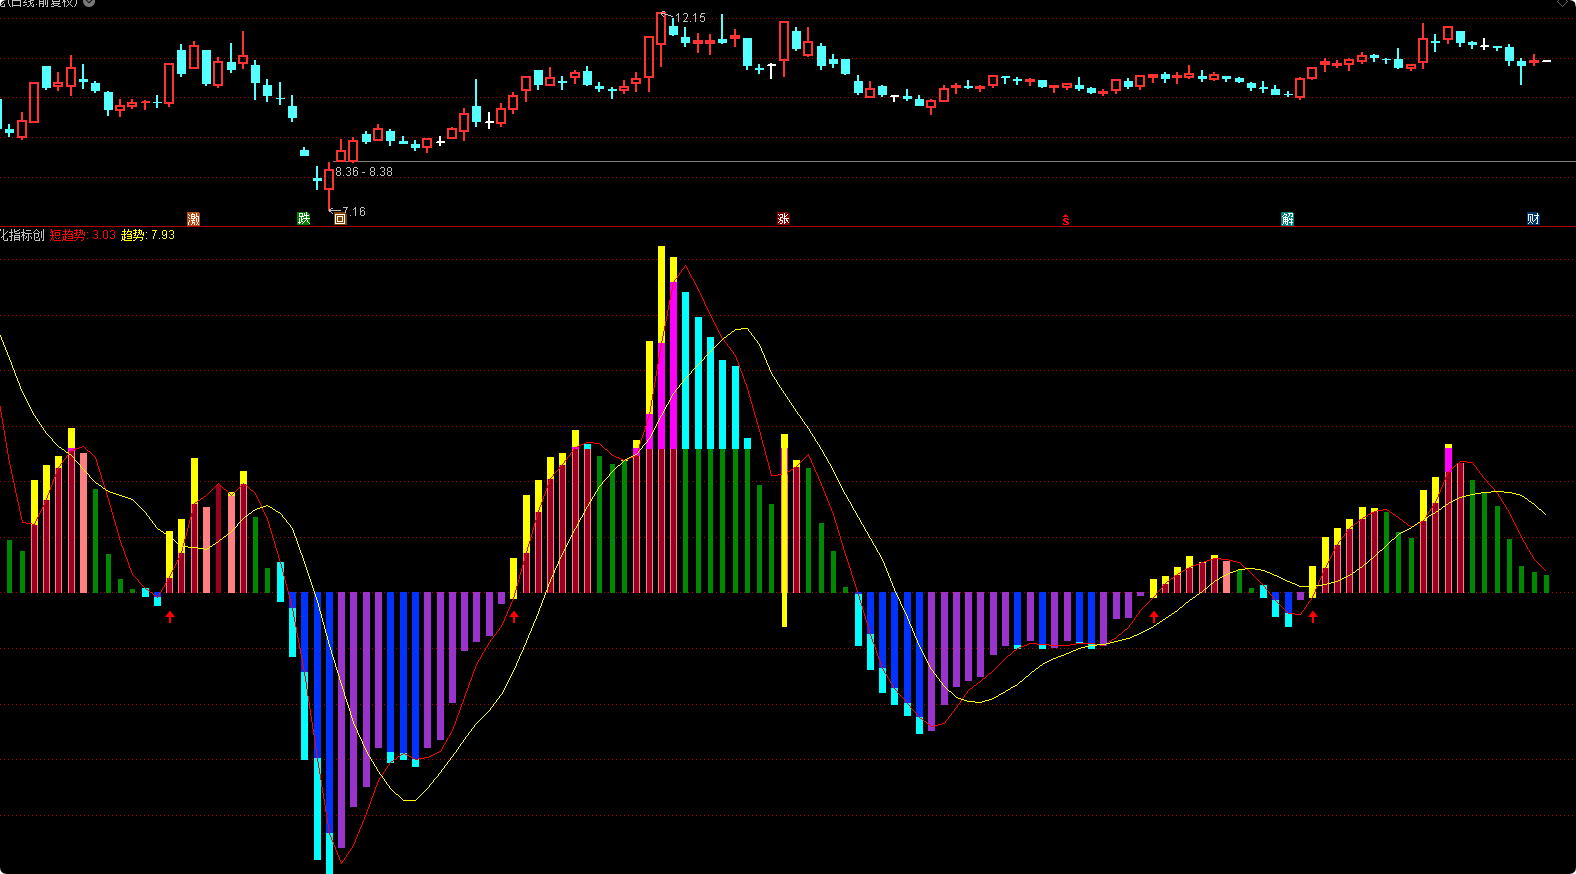Click the diamond icon in top-right corner
Image resolution: width=1576 pixels, height=874 pixels.
(1563, 3)
